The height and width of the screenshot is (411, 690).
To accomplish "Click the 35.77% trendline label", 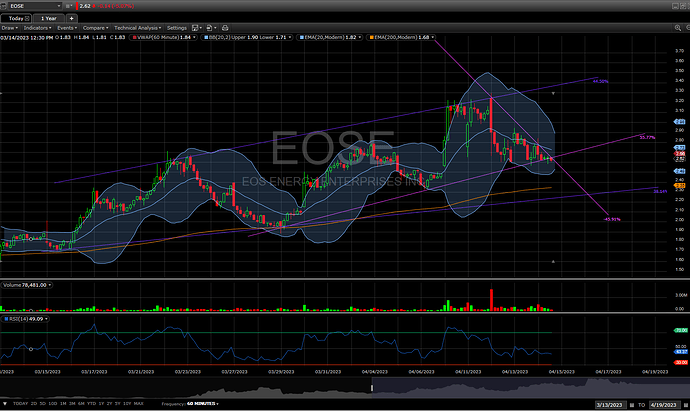I will coord(647,138).
